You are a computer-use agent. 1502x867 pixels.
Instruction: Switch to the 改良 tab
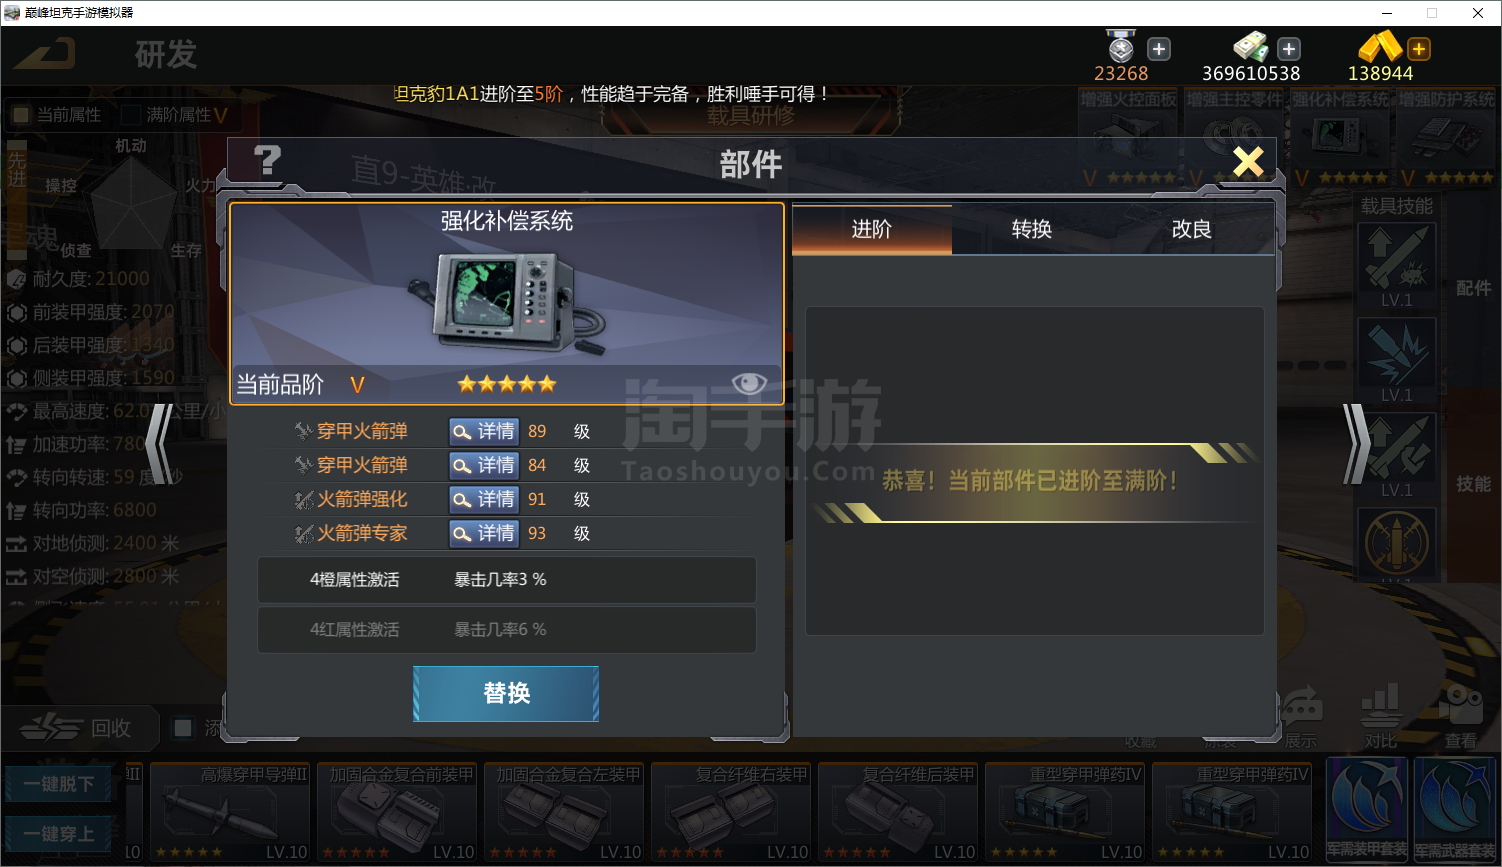tap(1192, 229)
